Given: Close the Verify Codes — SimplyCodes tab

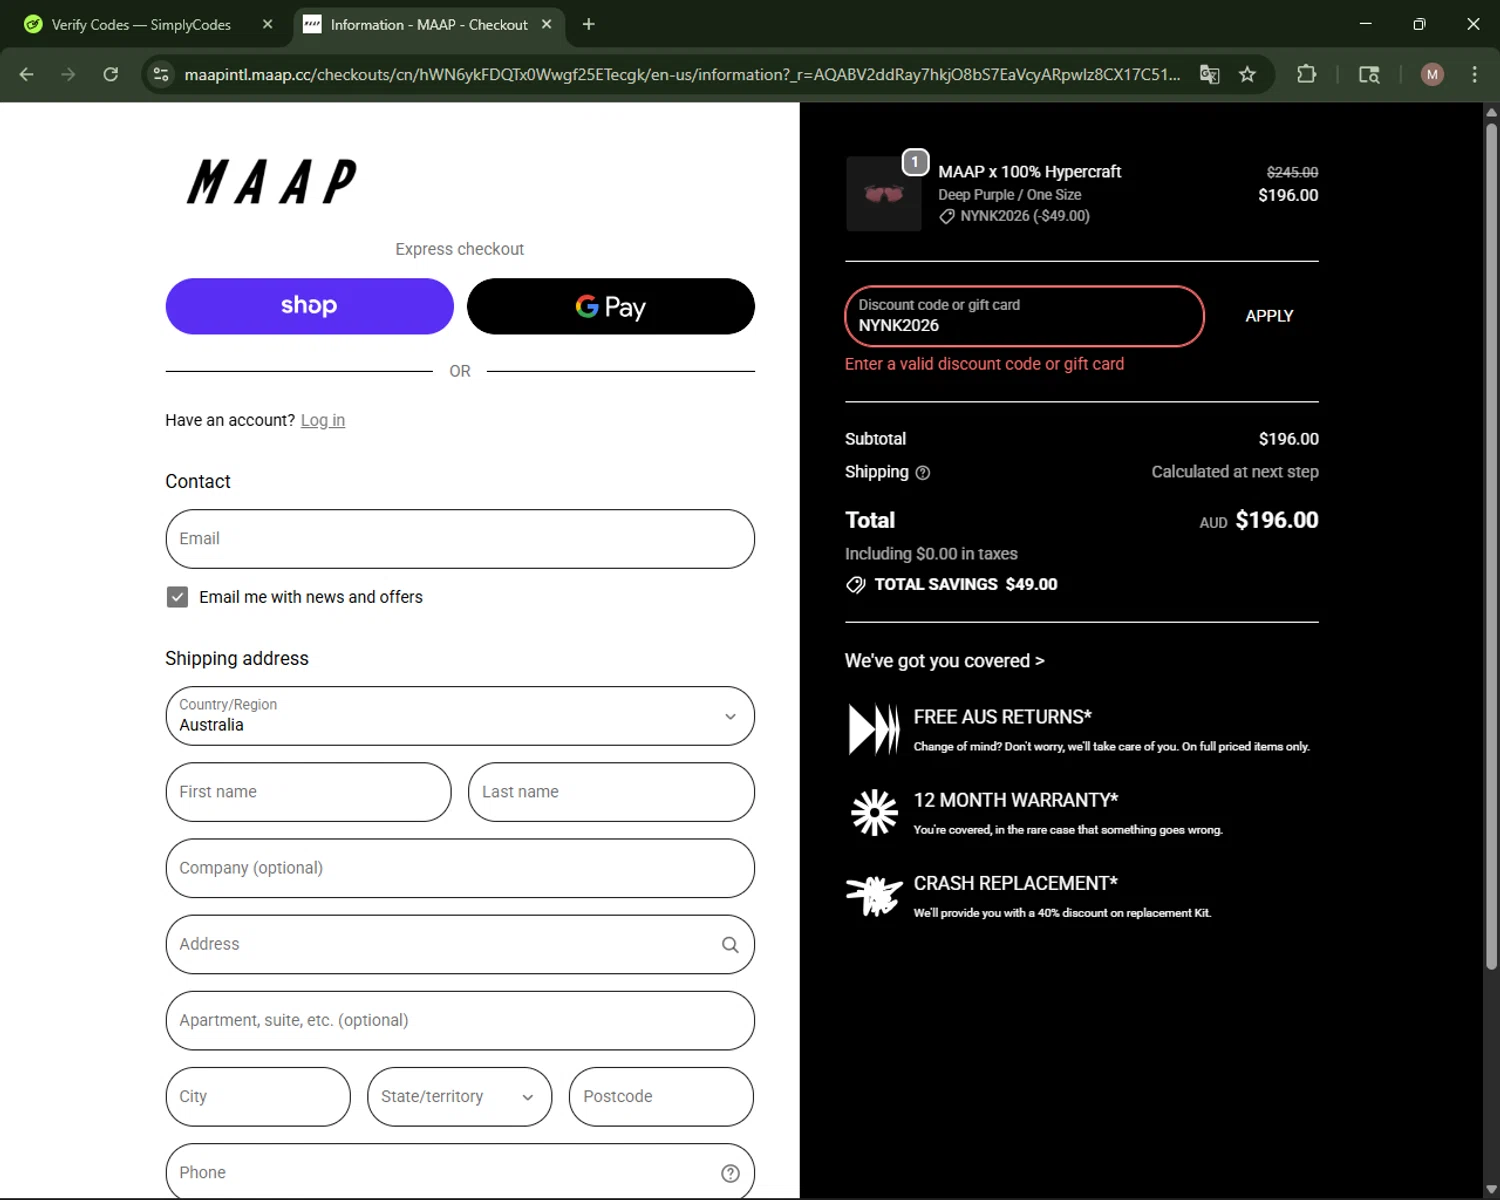Looking at the screenshot, I should pos(267,24).
